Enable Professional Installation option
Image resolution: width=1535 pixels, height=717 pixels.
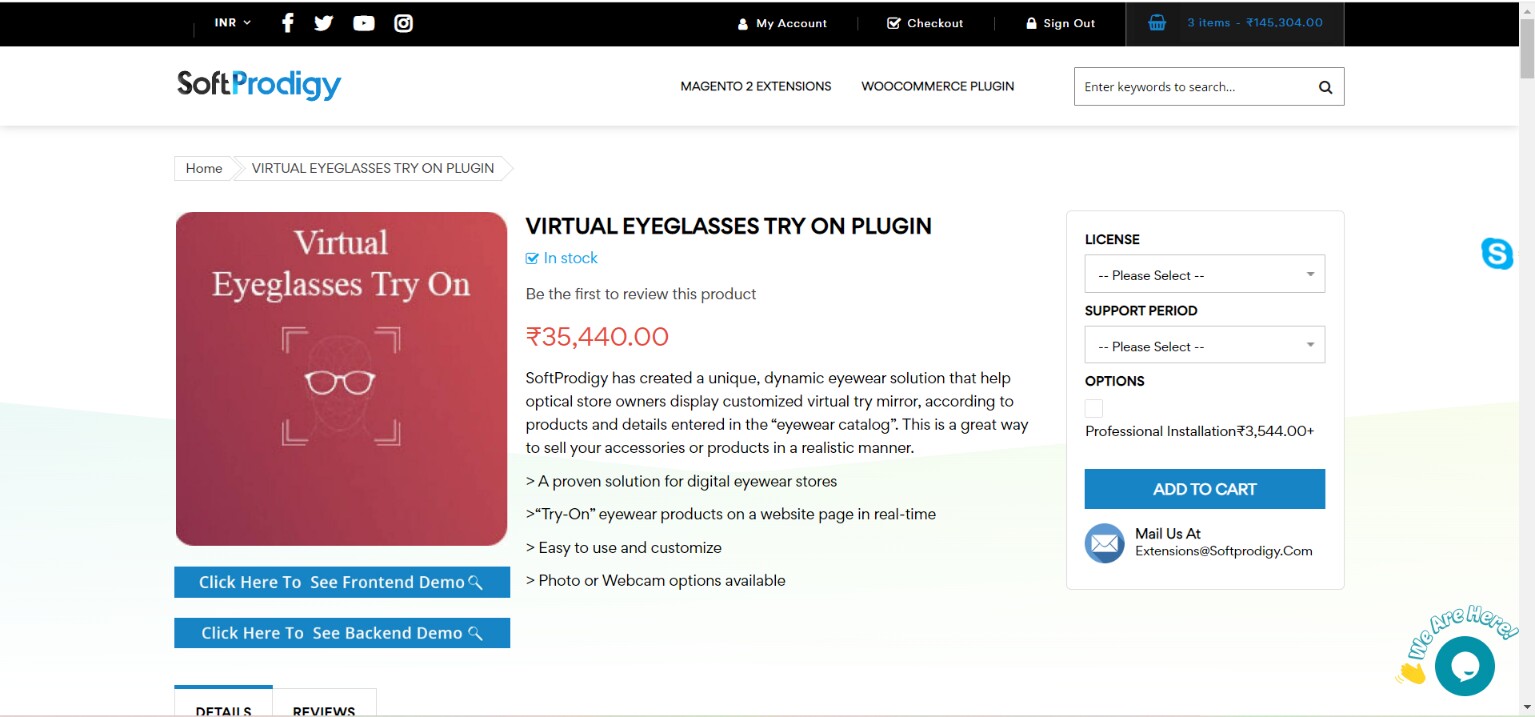(x=1093, y=408)
